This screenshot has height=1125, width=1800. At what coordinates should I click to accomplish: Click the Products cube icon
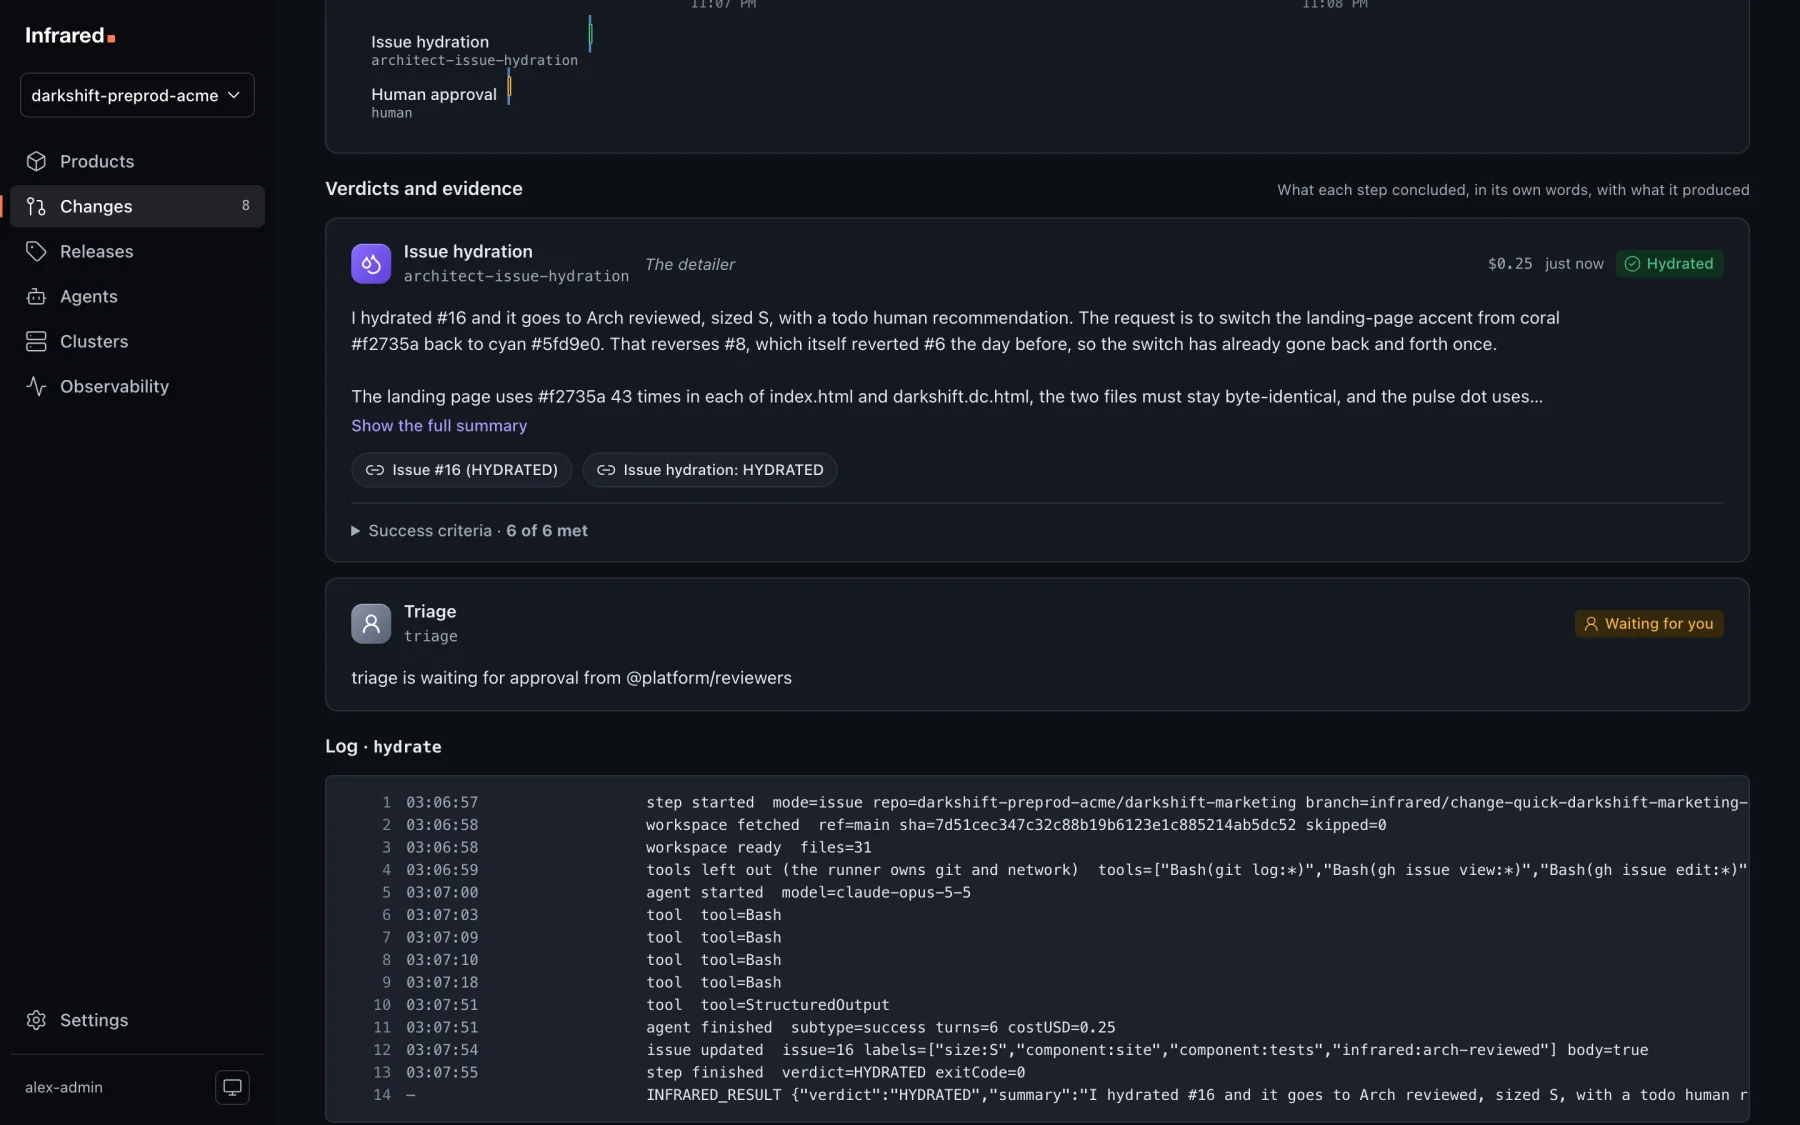pos(37,161)
